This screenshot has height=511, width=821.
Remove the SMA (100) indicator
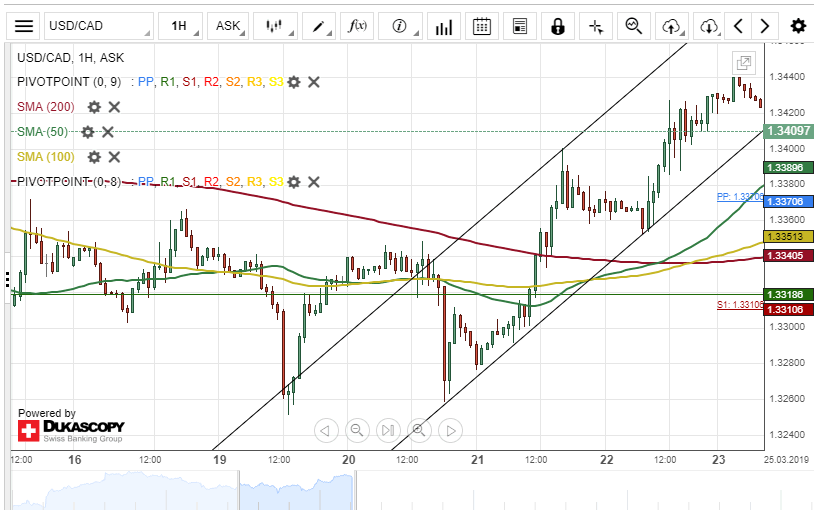coord(114,157)
